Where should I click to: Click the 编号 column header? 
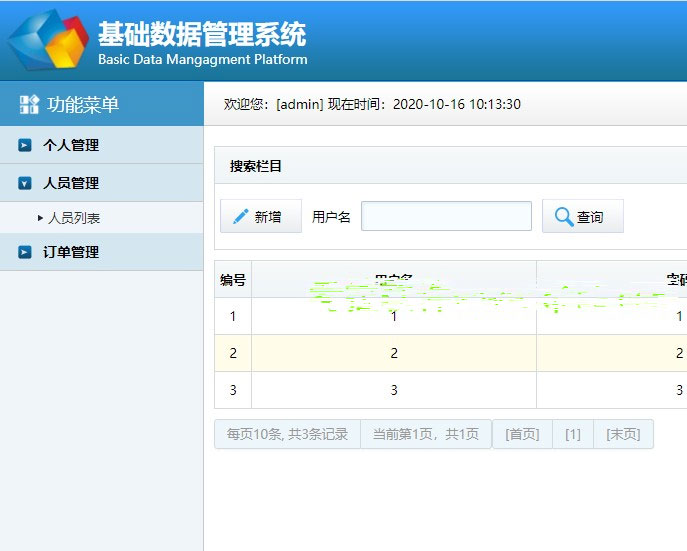(233, 280)
